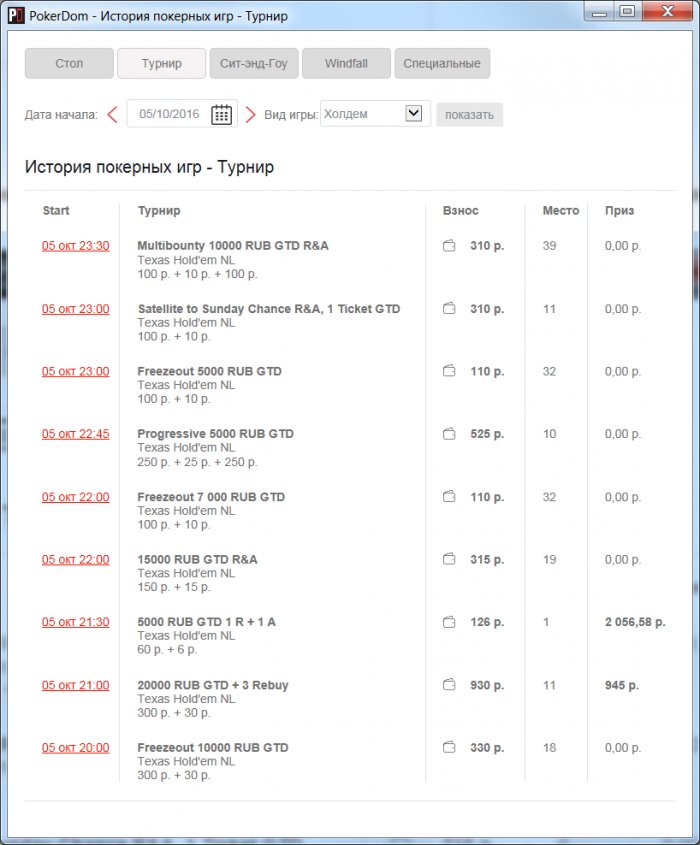Click wallet icon in Freezeout 7 000 RUB row
The height and width of the screenshot is (845, 700).
[449, 496]
